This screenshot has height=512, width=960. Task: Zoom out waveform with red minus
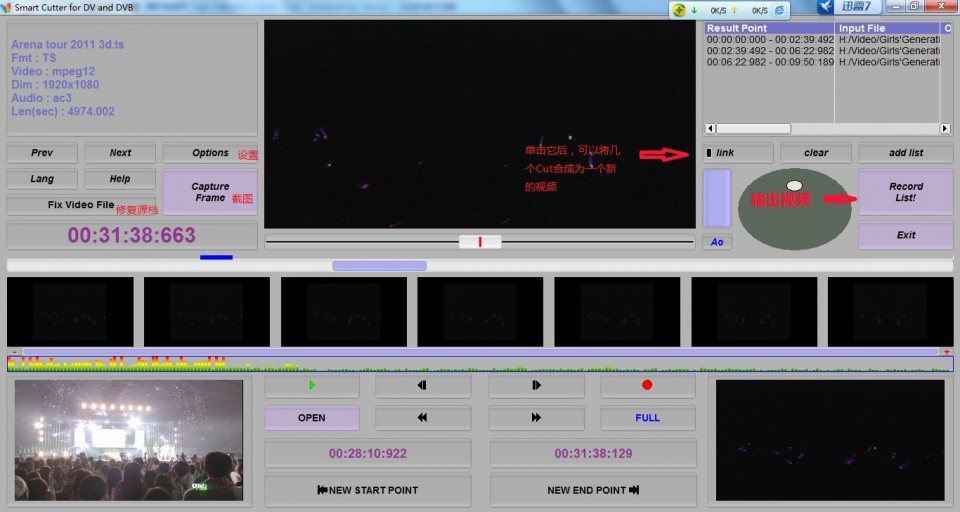14,352
